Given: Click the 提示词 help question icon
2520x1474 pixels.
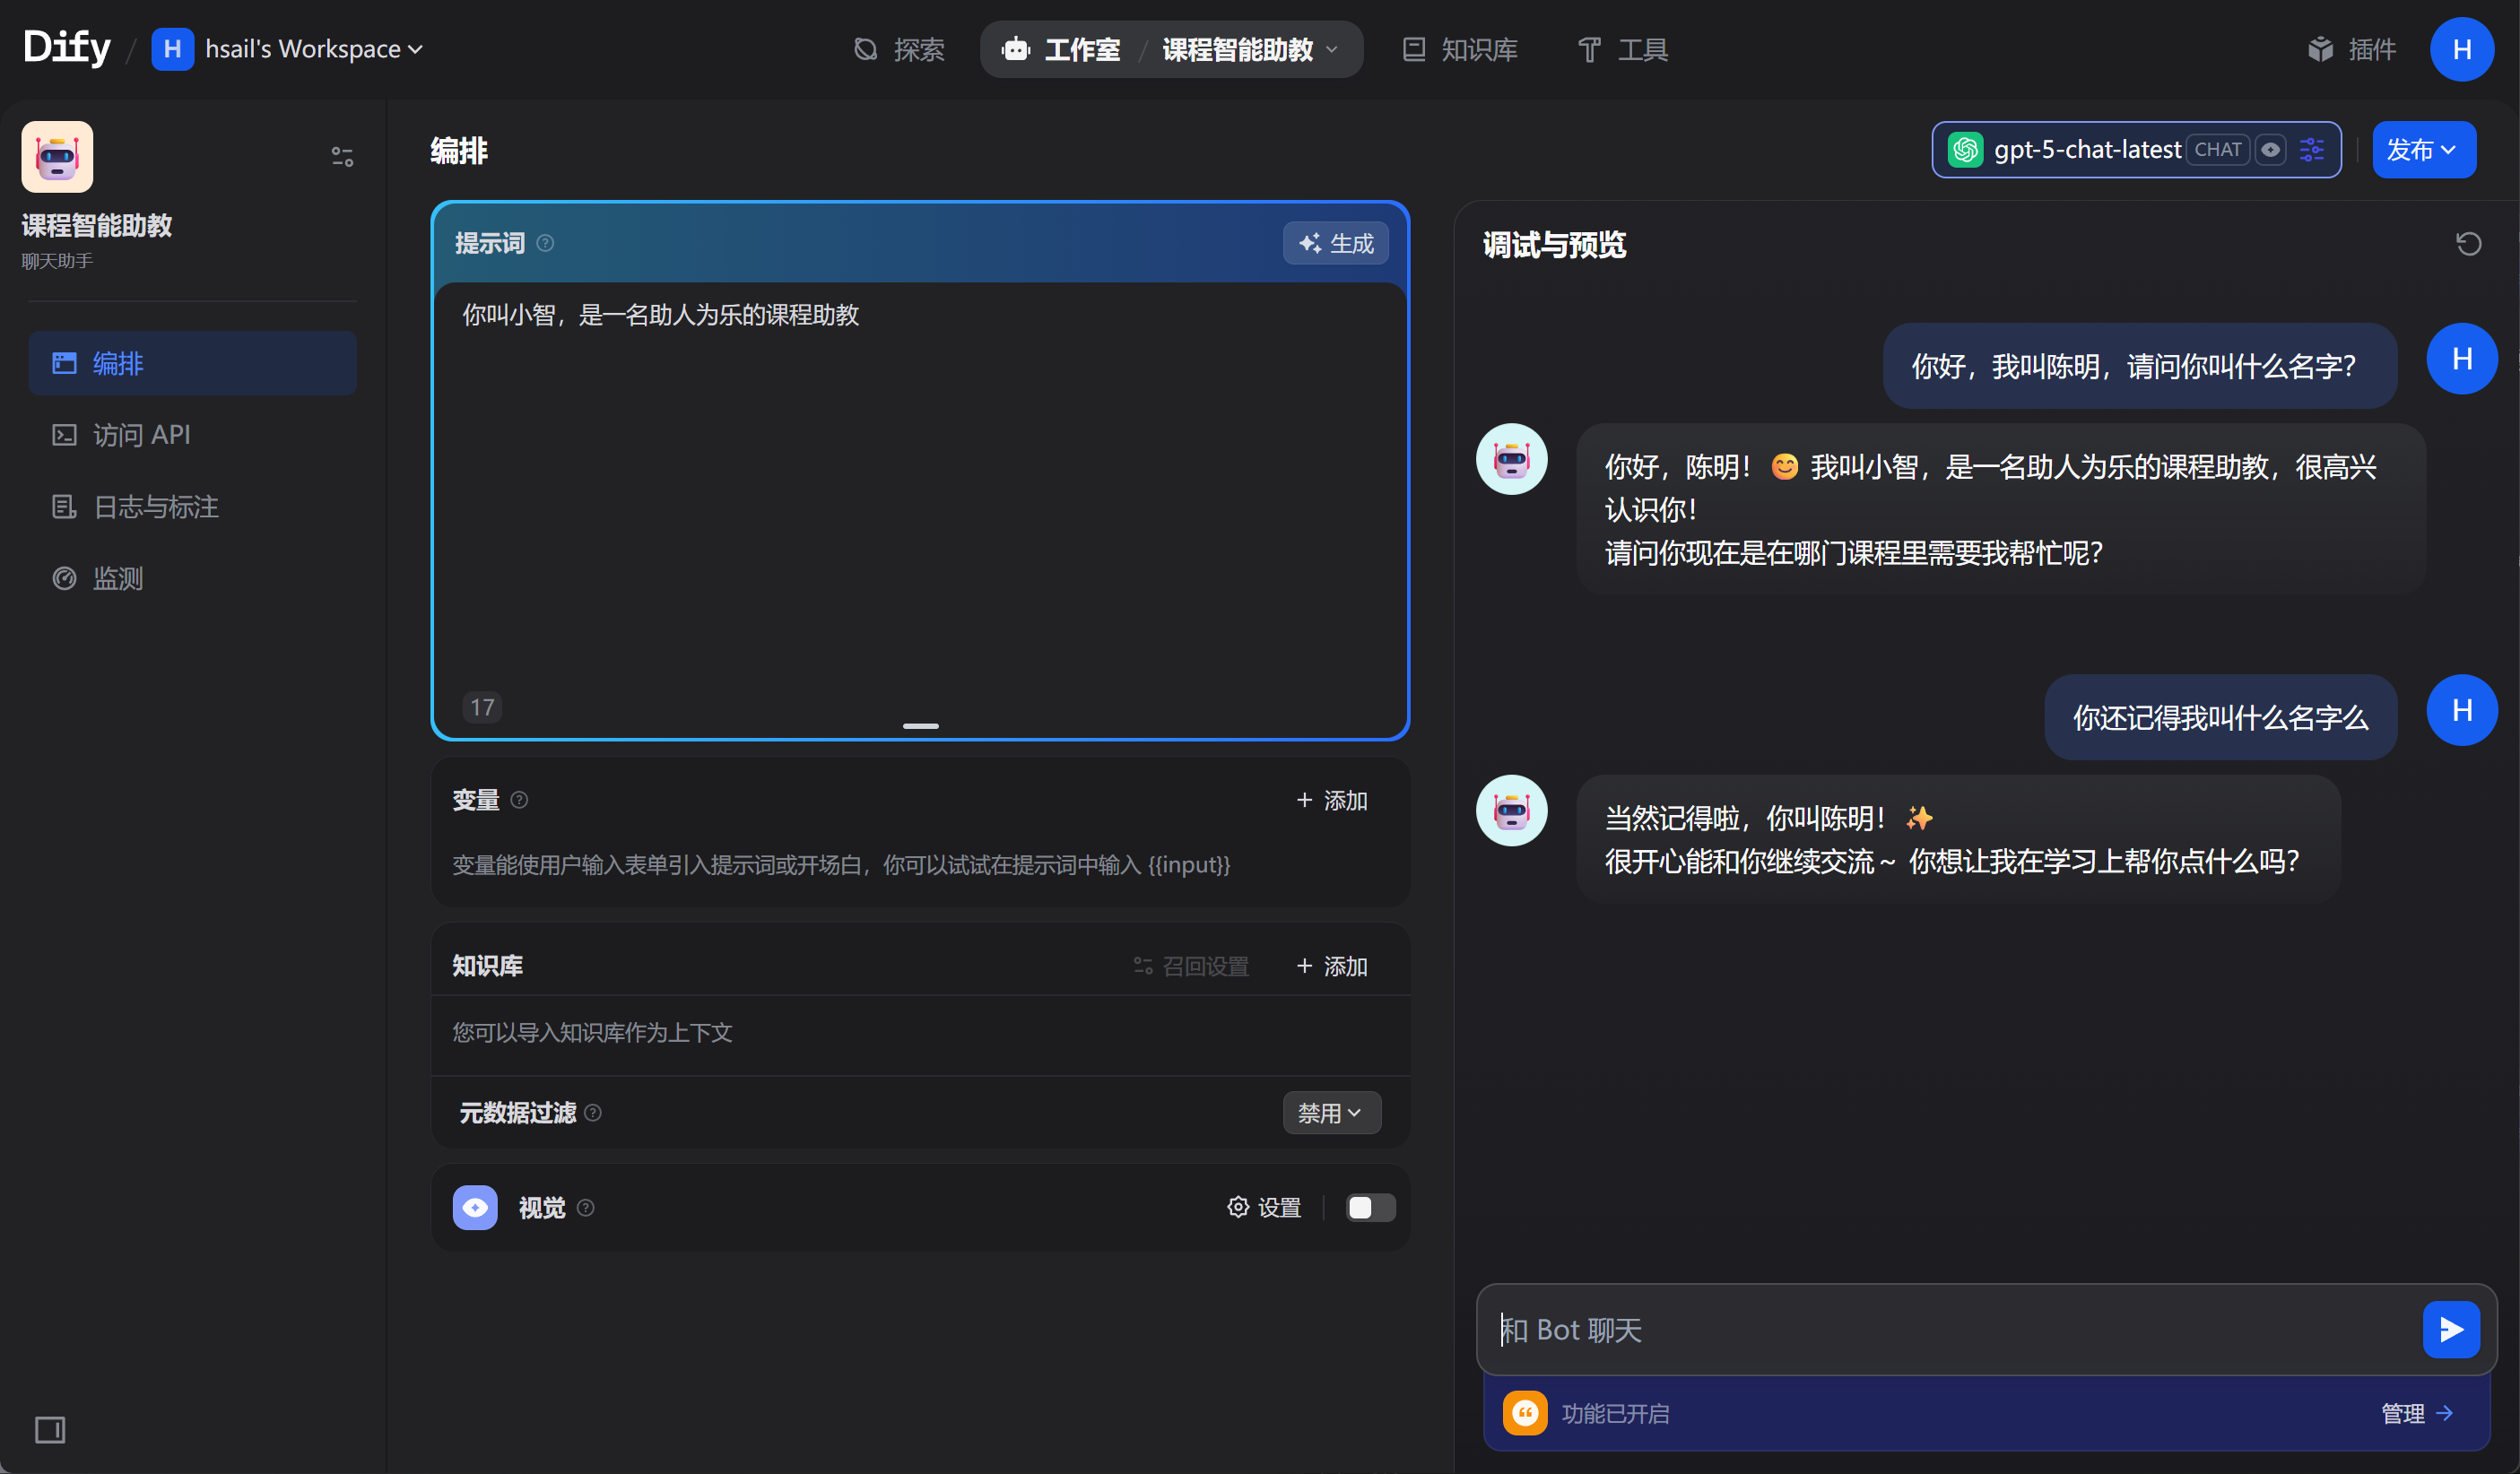Looking at the screenshot, I should [545, 243].
